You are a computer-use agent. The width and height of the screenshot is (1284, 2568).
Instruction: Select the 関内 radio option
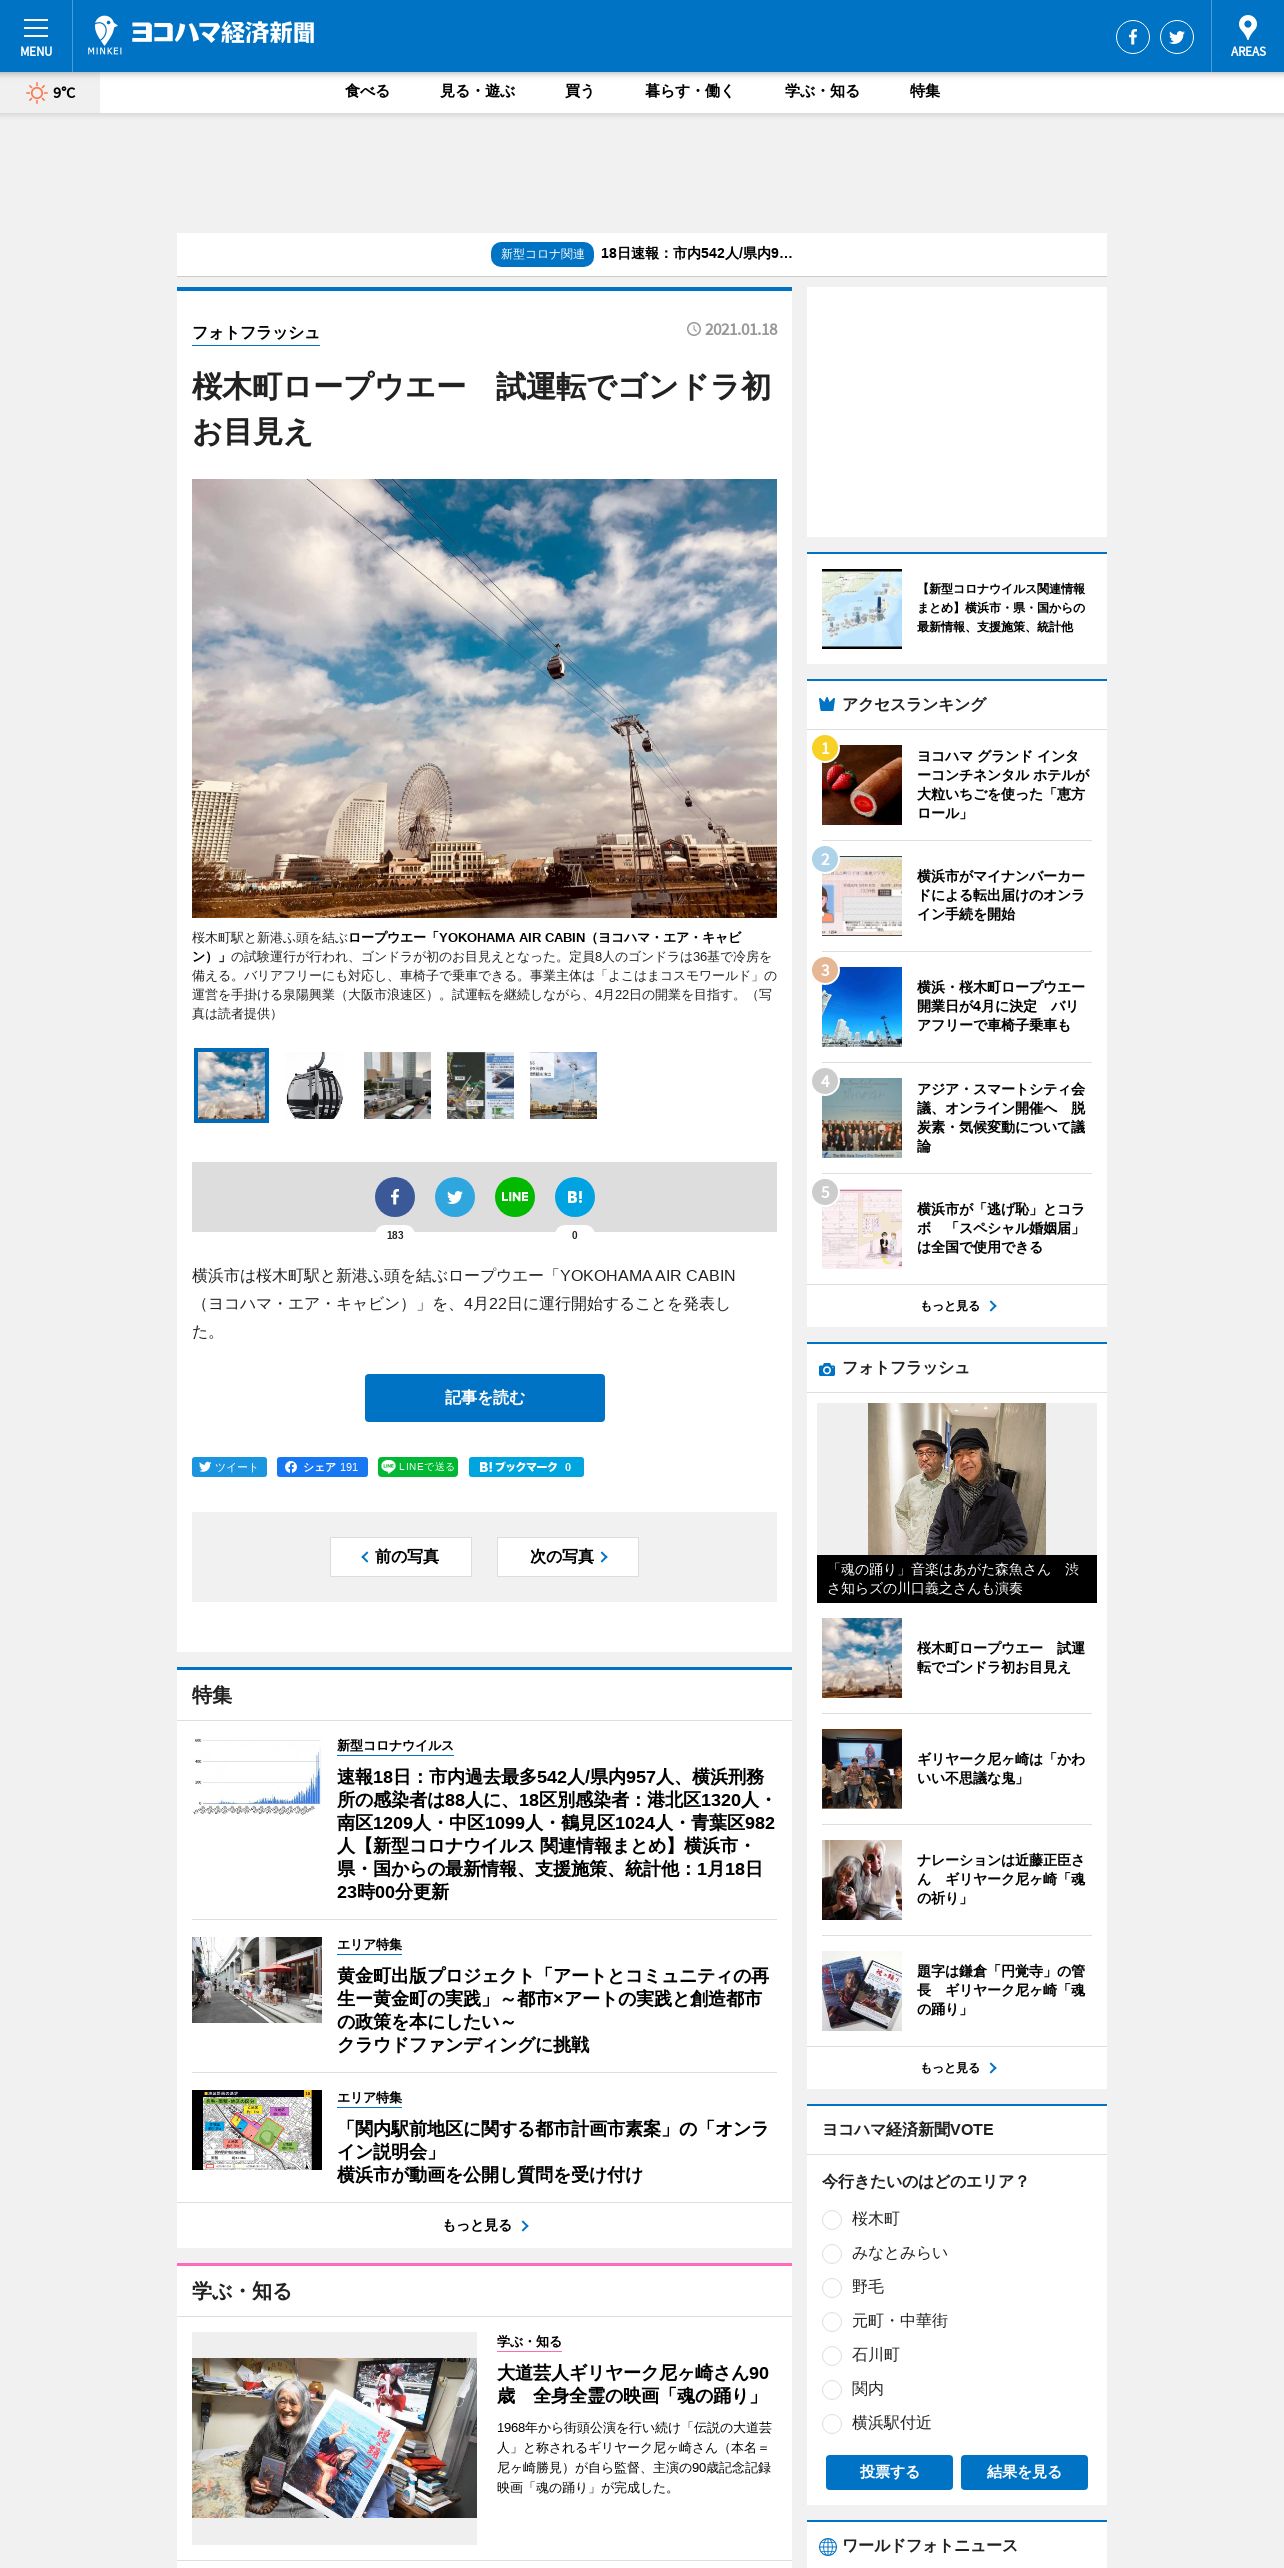[x=831, y=2390]
